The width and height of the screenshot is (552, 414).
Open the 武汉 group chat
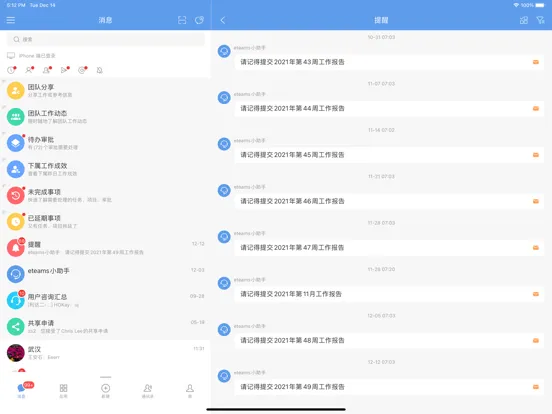(x=106, y=353)
